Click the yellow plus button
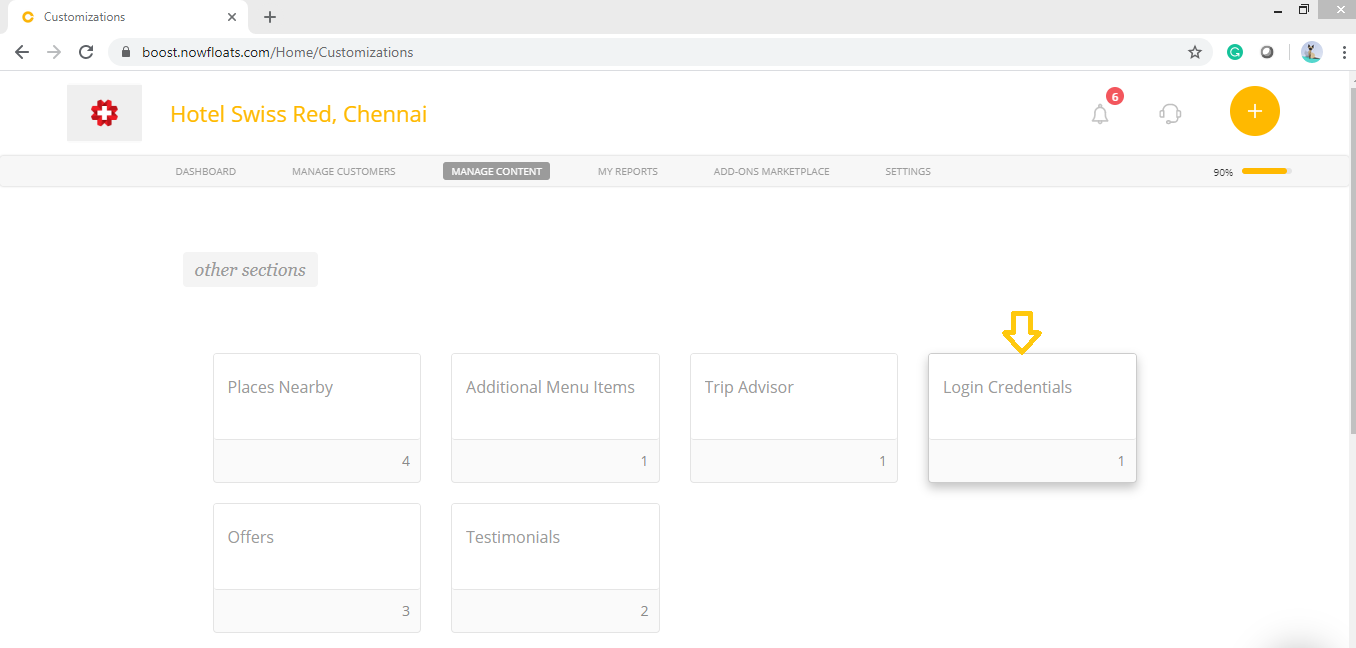The width and height of the screenshot is (1356, 648). [1254, 111]
